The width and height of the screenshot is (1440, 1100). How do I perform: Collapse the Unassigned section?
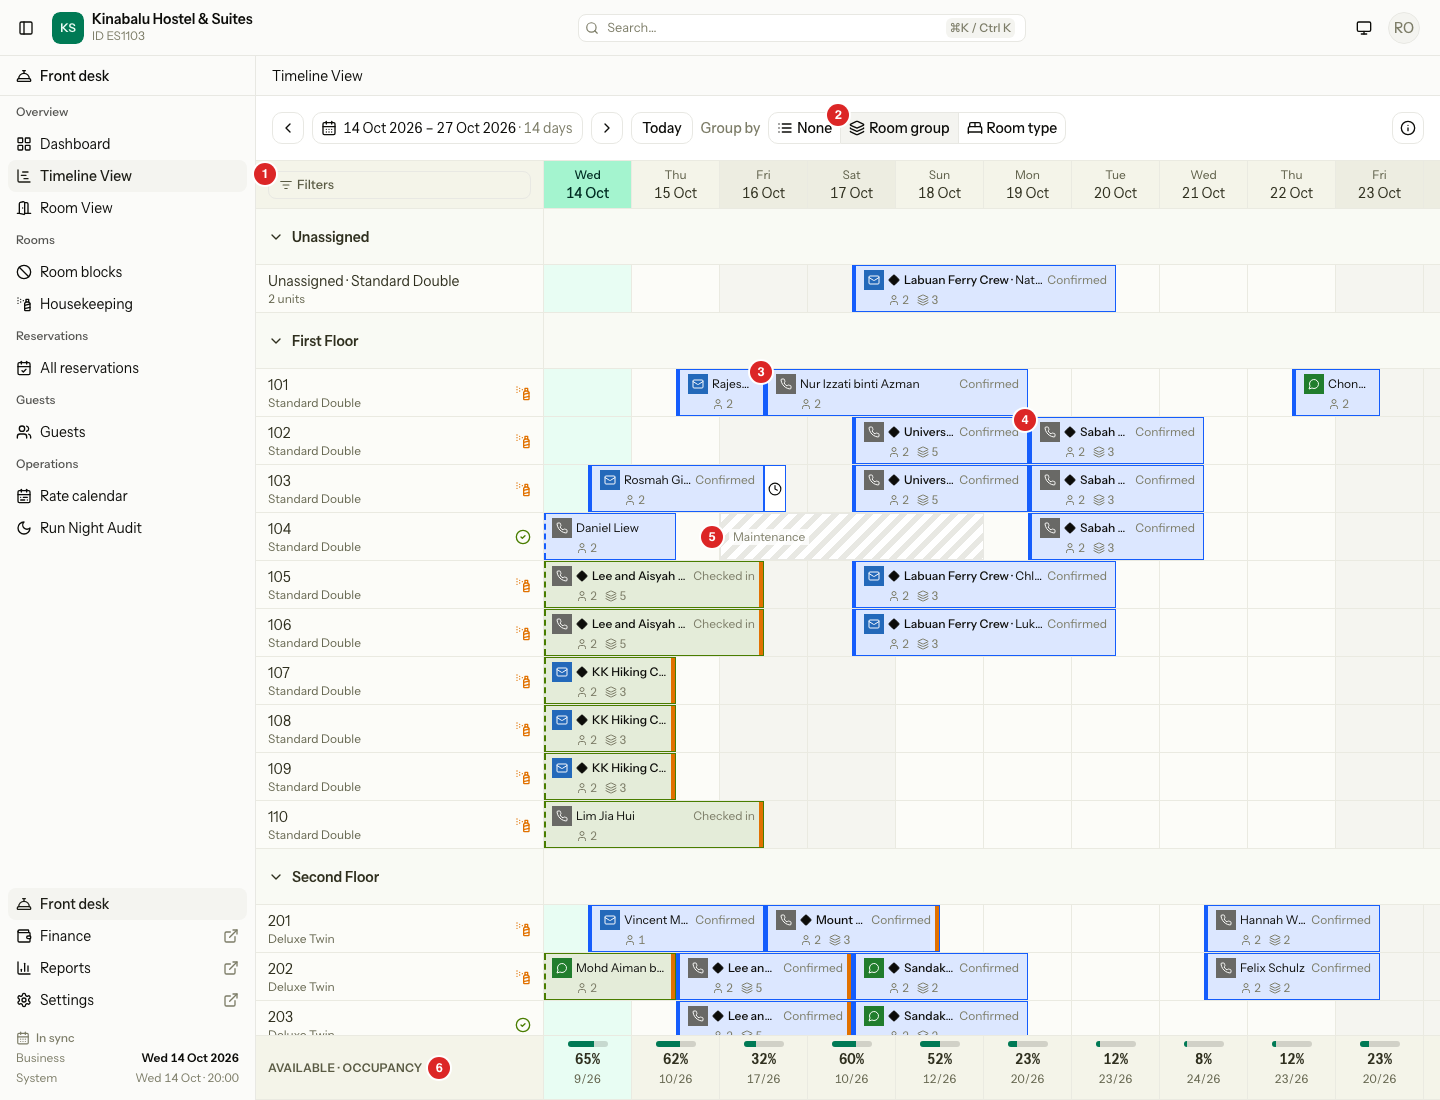[276, 237]
